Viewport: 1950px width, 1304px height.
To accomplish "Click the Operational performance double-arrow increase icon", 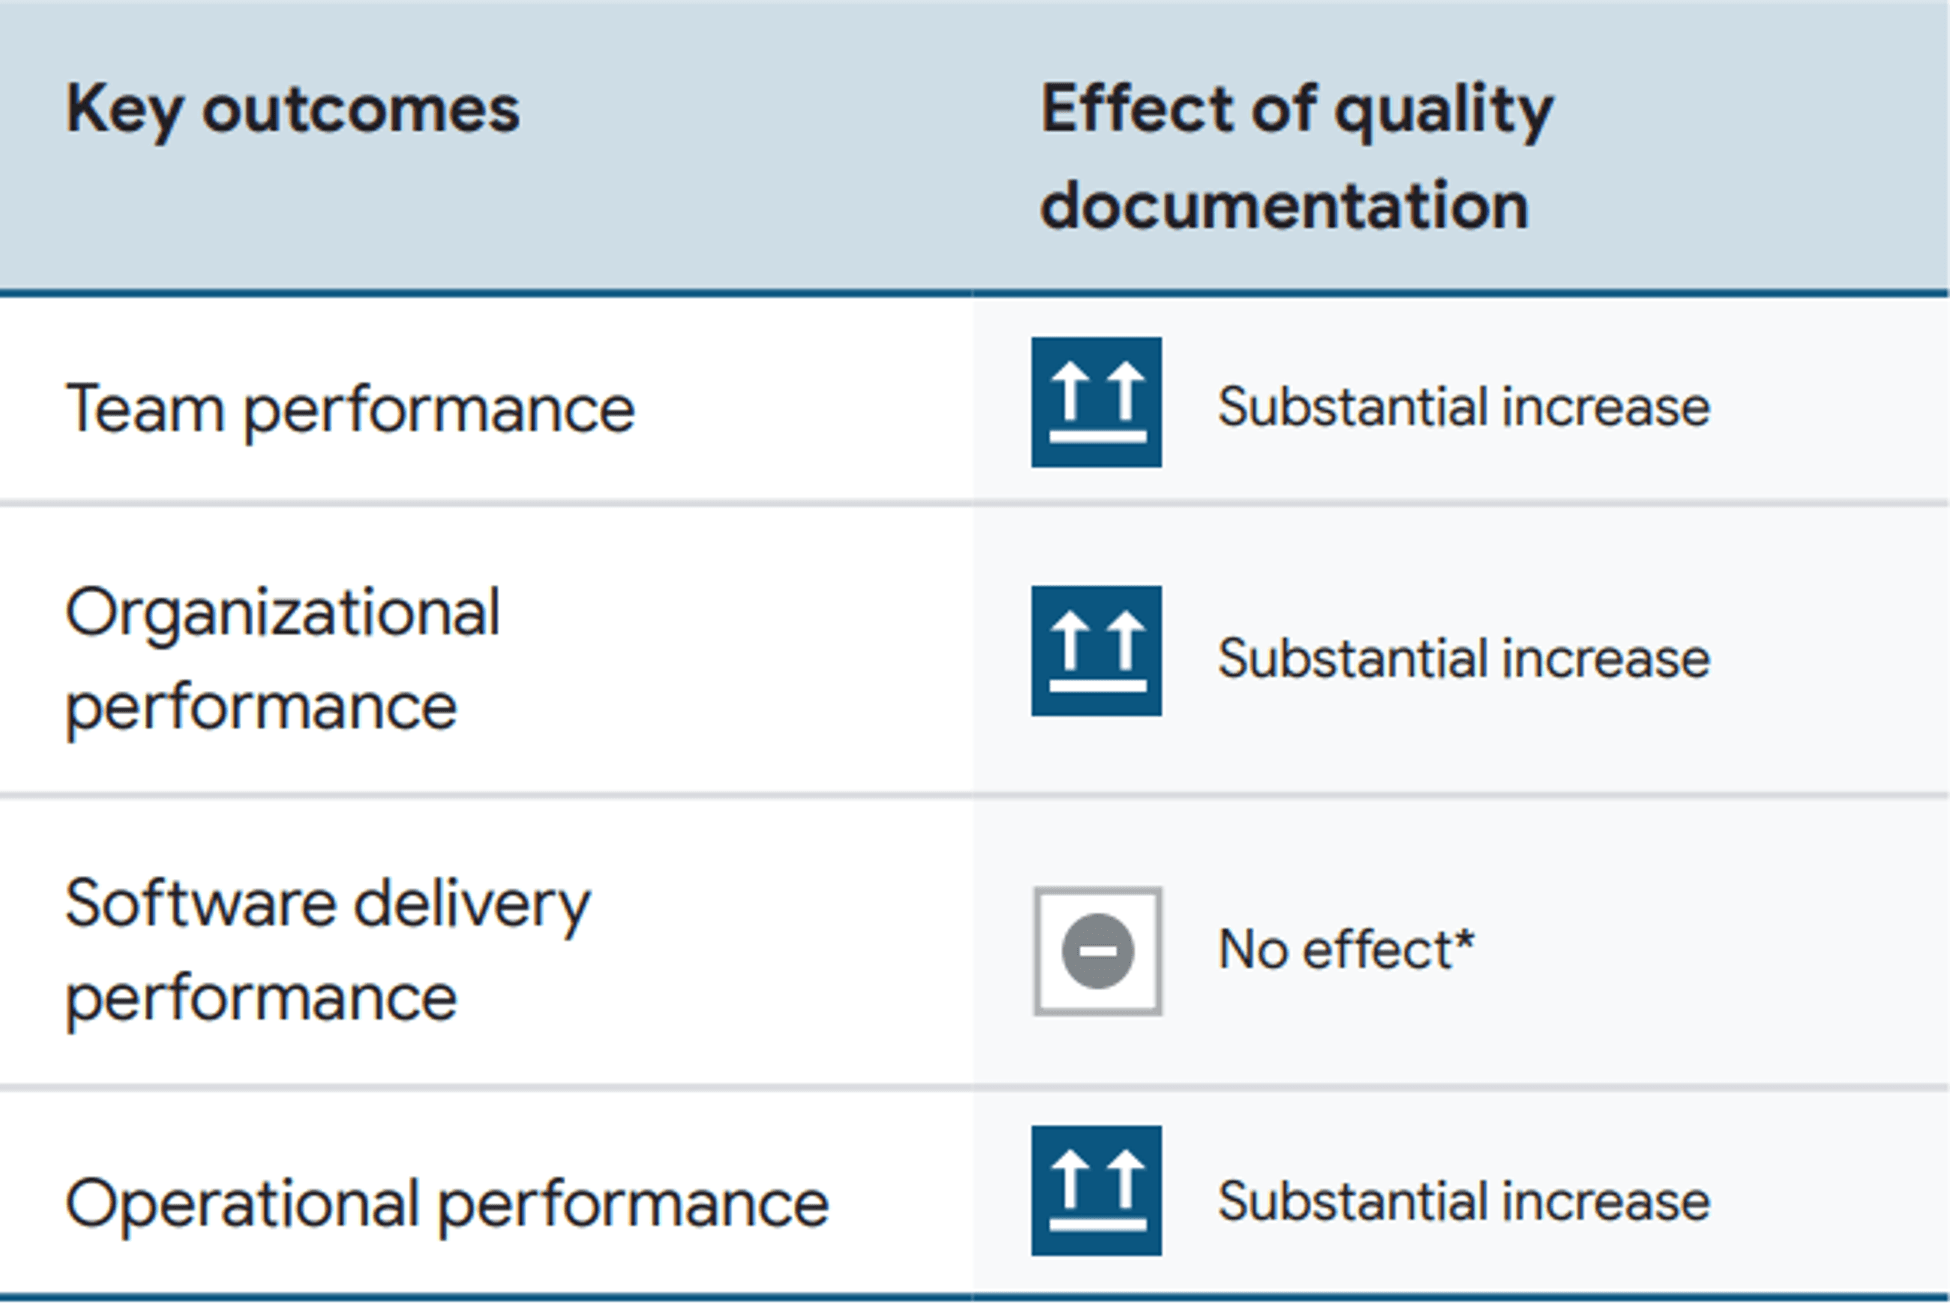I will [1096, 1191].
